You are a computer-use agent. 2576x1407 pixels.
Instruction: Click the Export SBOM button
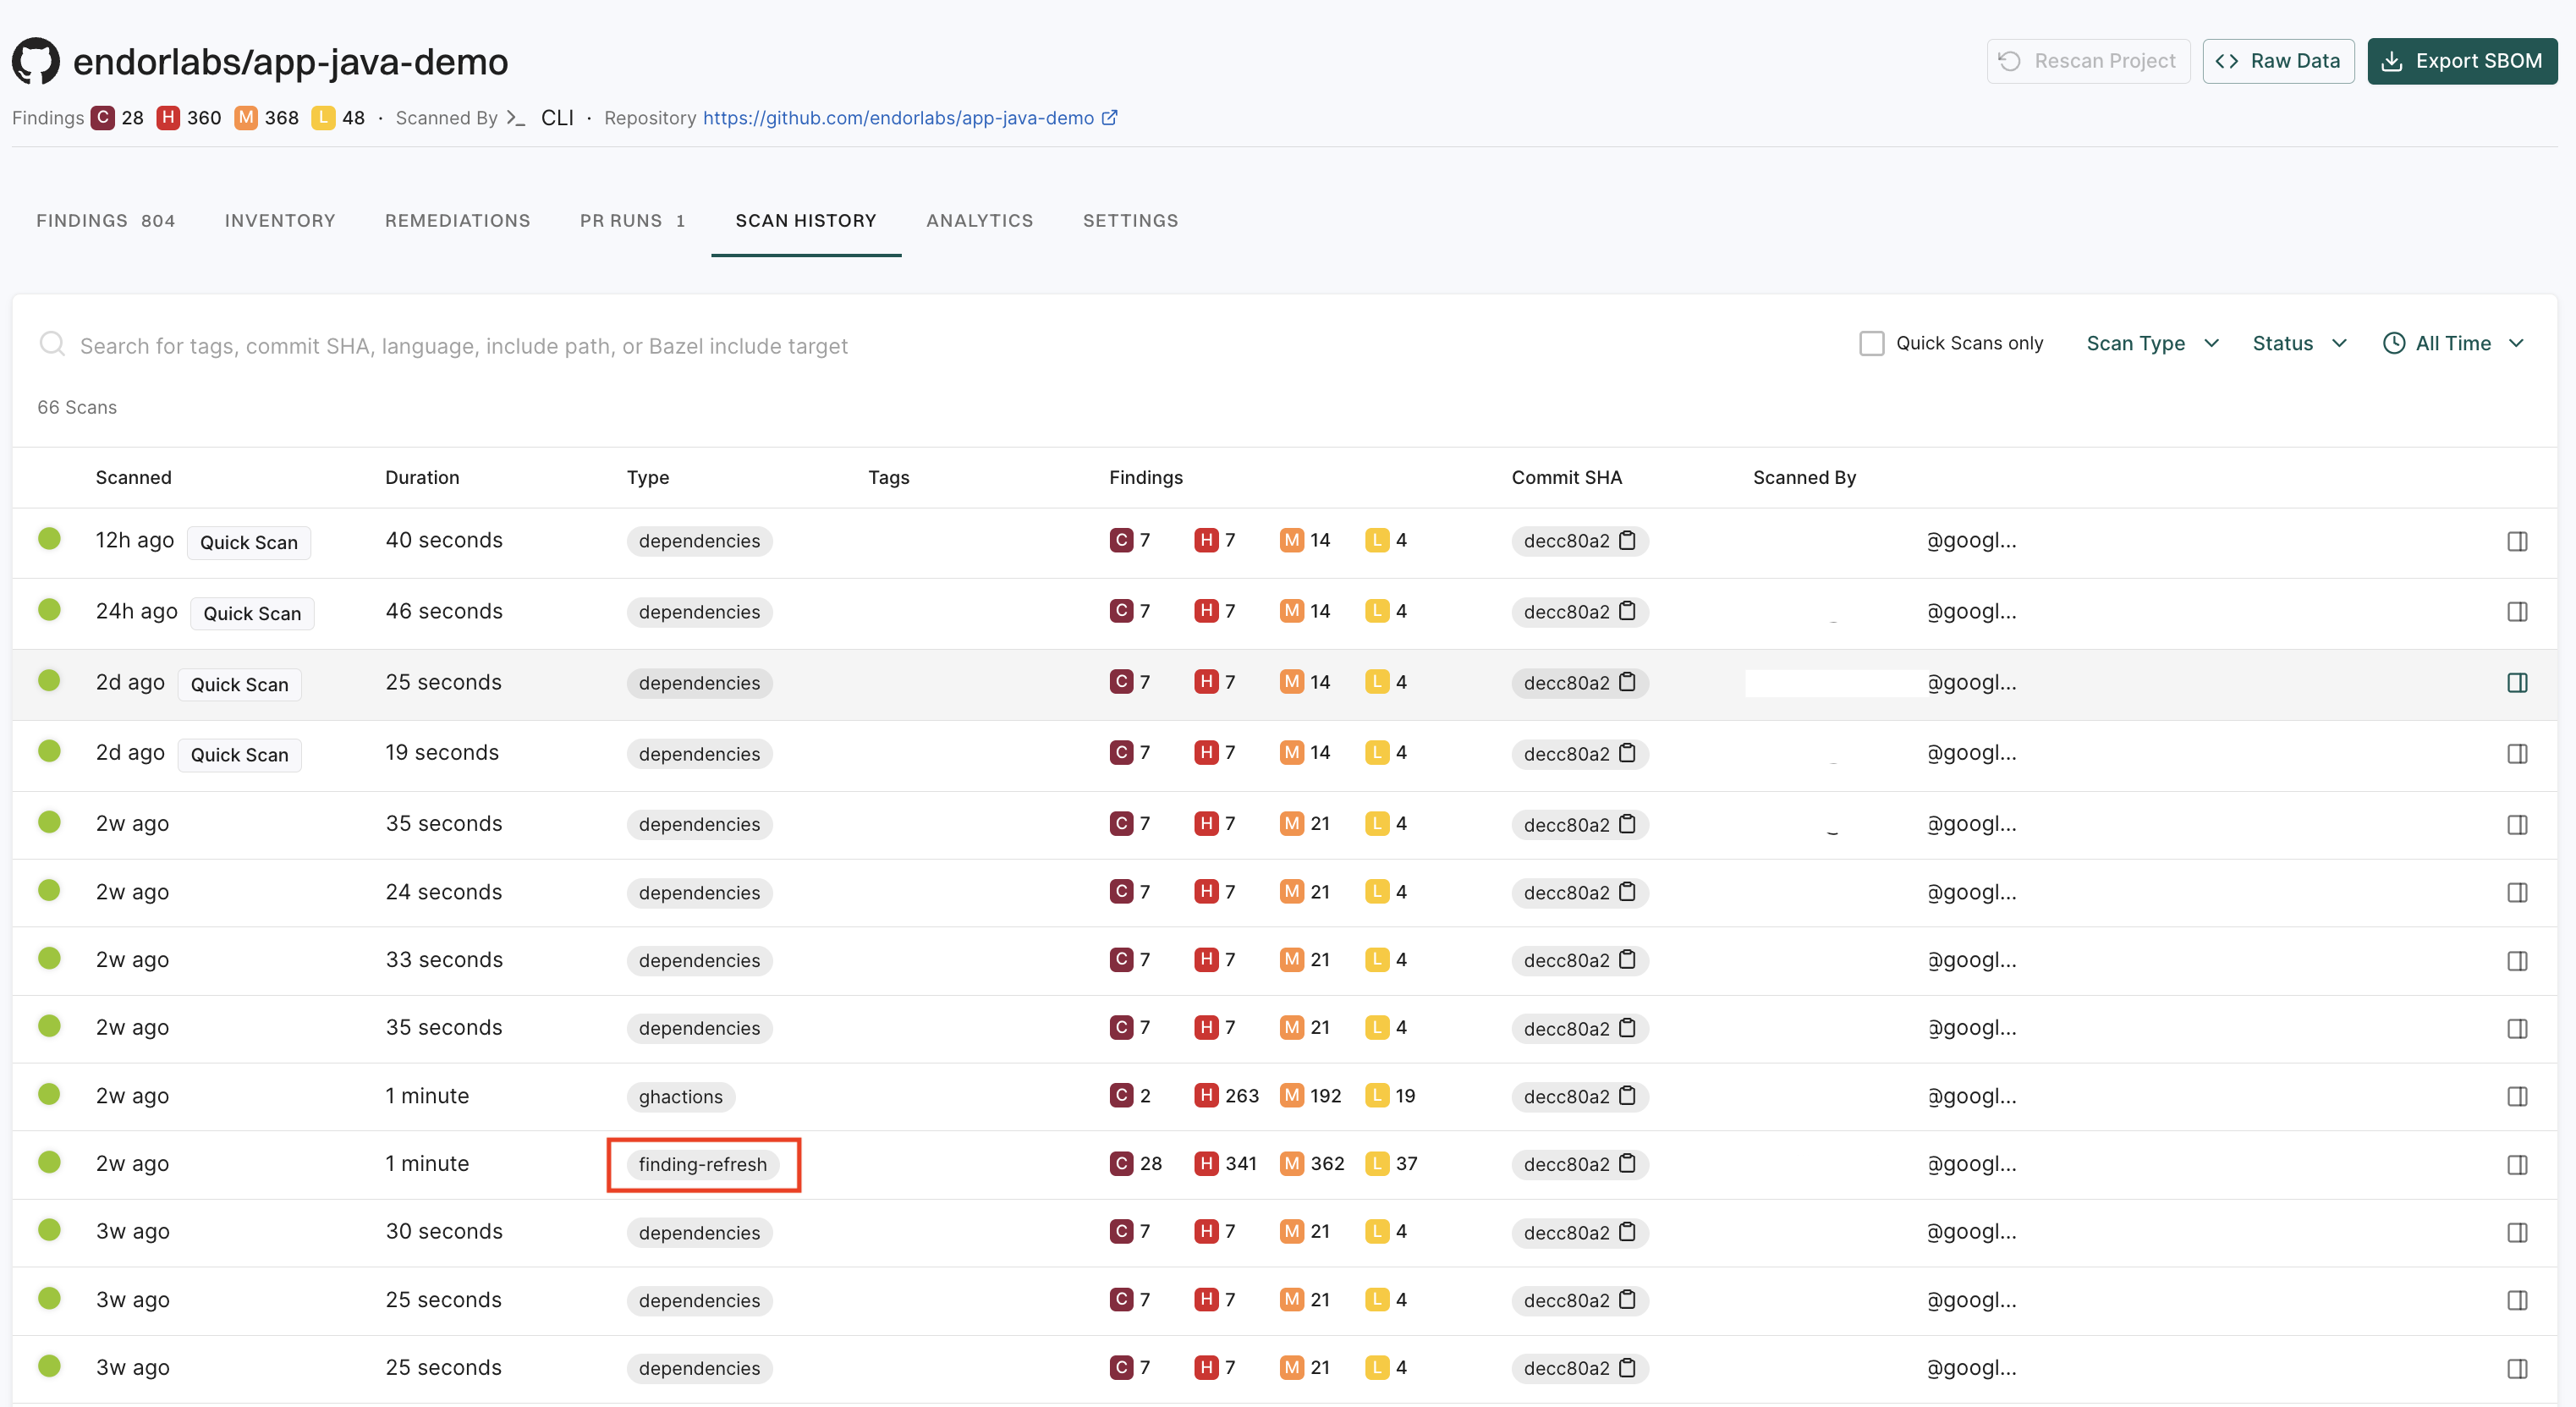click(x=2462, y=61)
